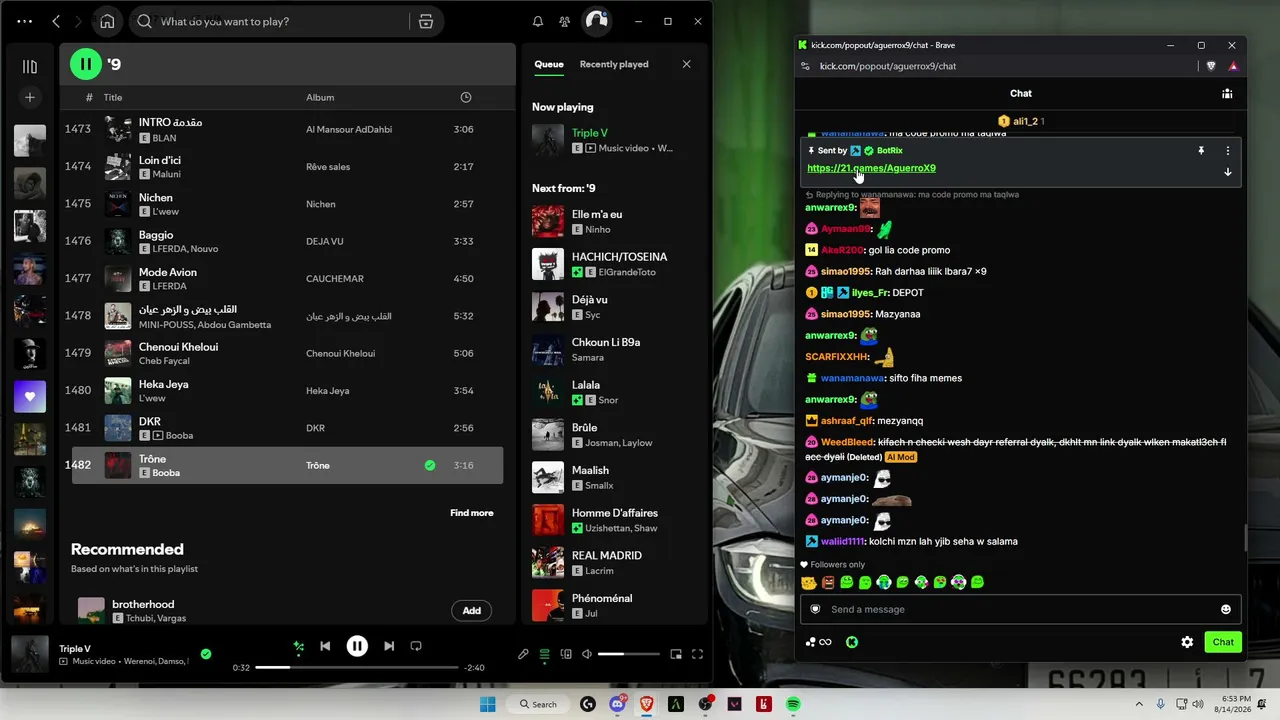Select REAL MADRID by Lacrim in queue
The height and width of the screenshot is (720, 1280).
coord(612,562)
